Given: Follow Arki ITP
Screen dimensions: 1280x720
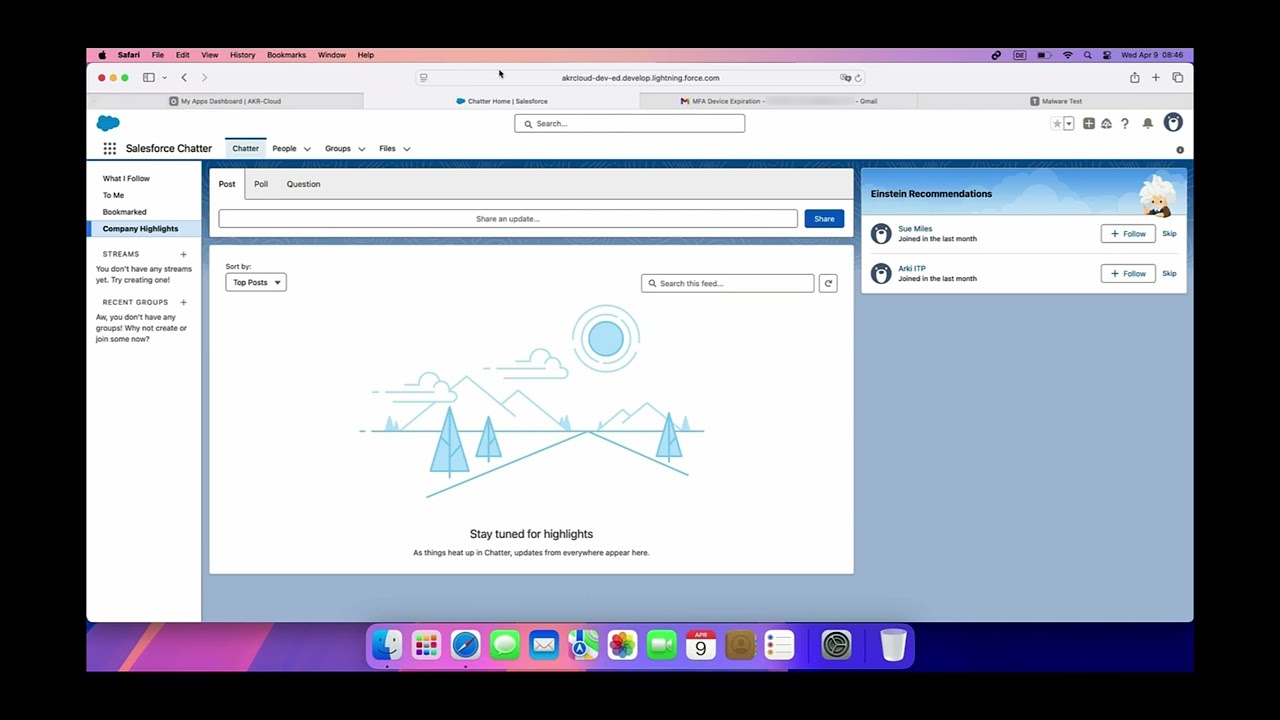Looking at the screenshot, I should coord(1128,273).
